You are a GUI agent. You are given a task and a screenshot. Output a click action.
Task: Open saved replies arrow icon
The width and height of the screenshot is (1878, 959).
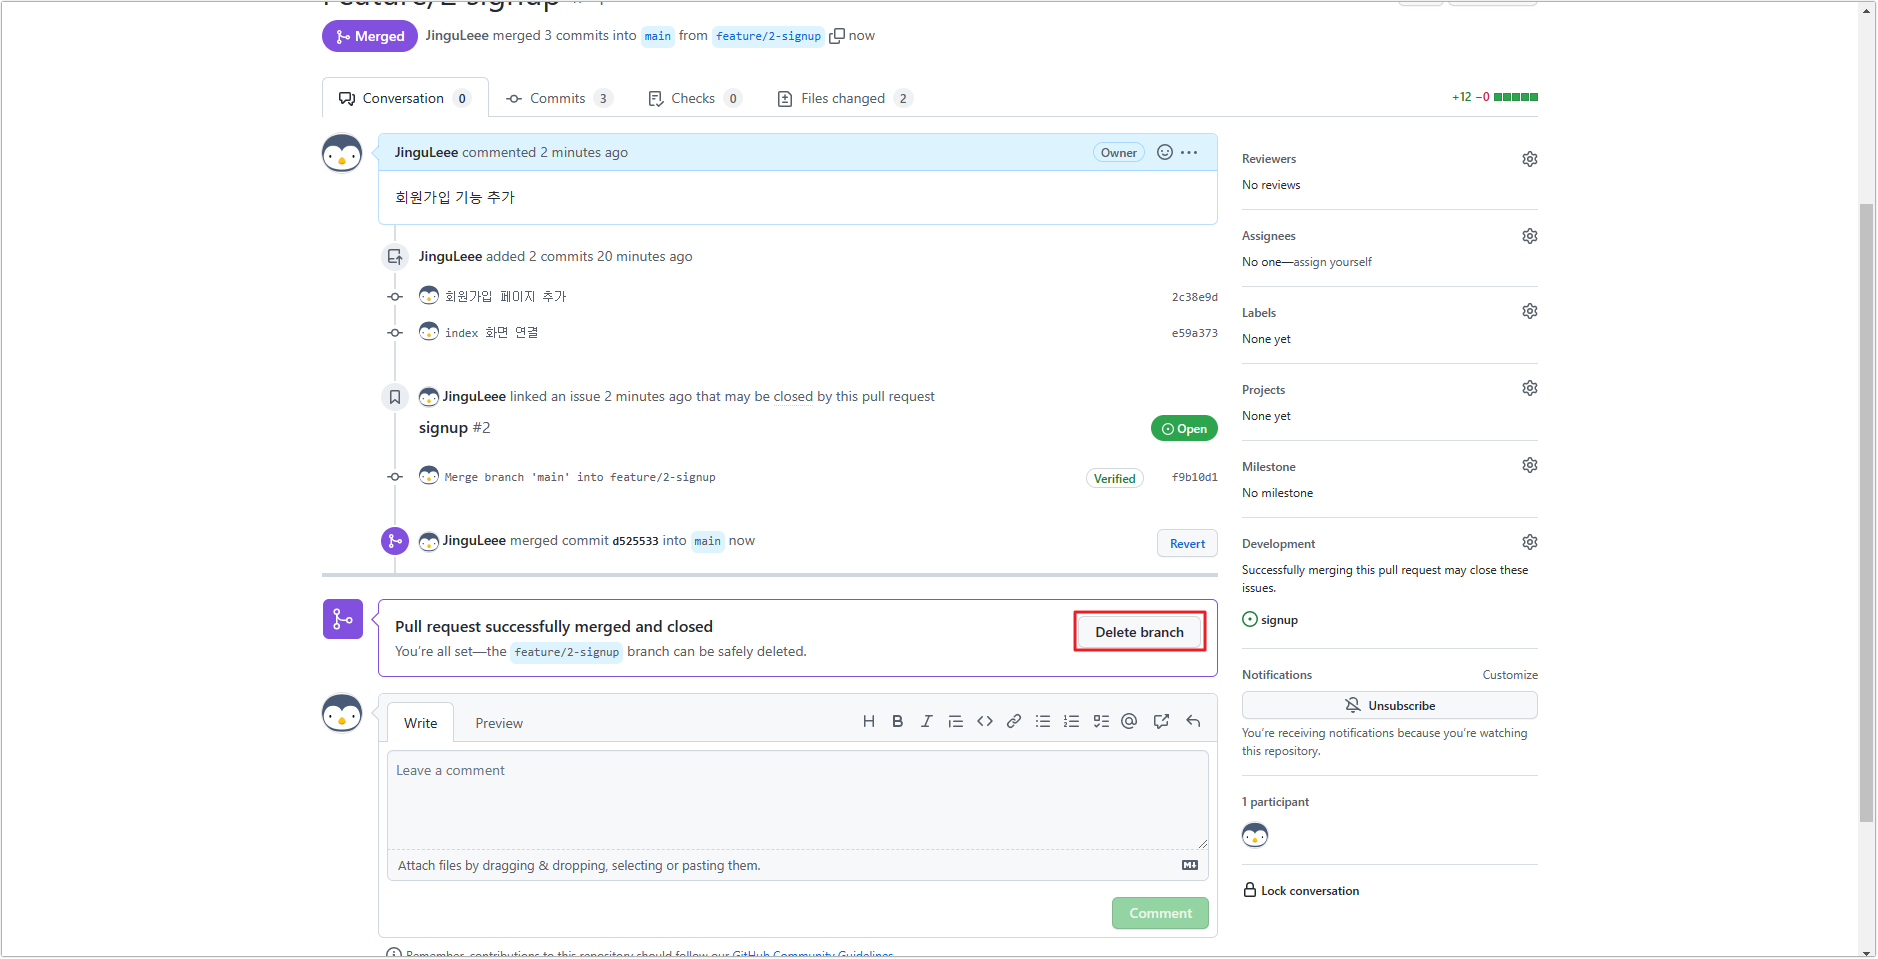pyautogui.click(x=1193, y=722)
